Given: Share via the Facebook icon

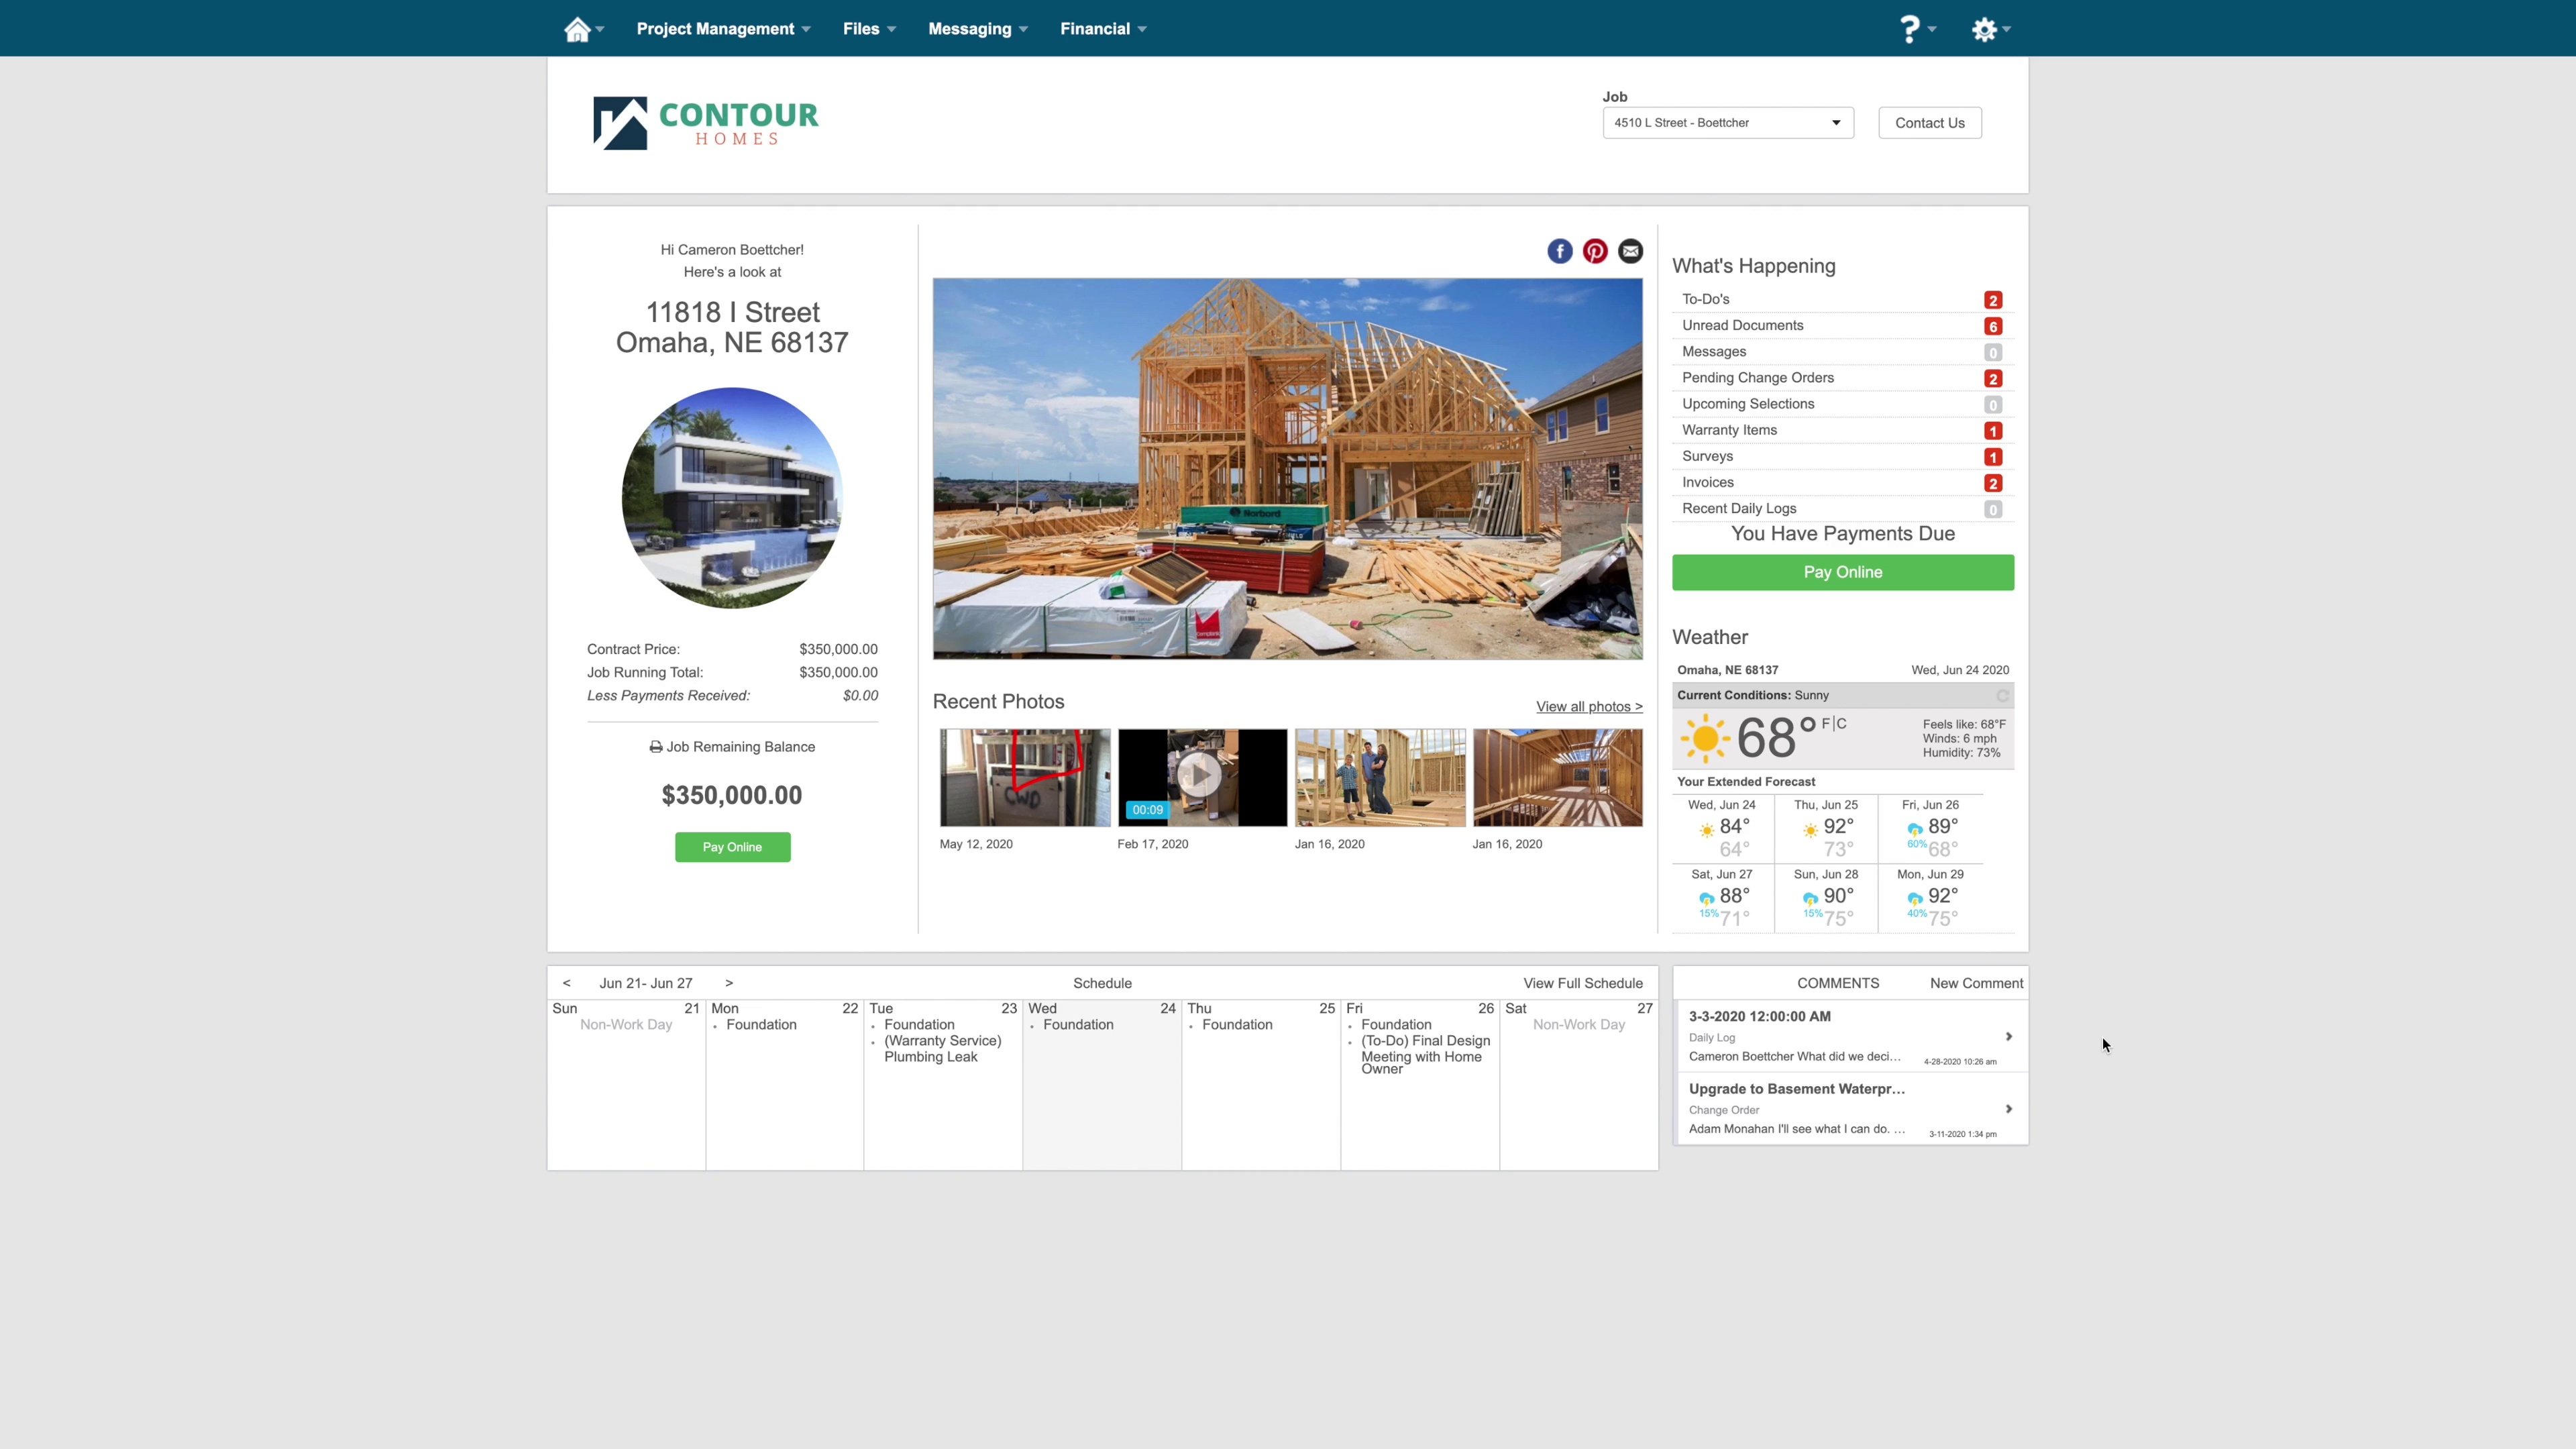Looking at the screenshot, I should click(1559, 251).
